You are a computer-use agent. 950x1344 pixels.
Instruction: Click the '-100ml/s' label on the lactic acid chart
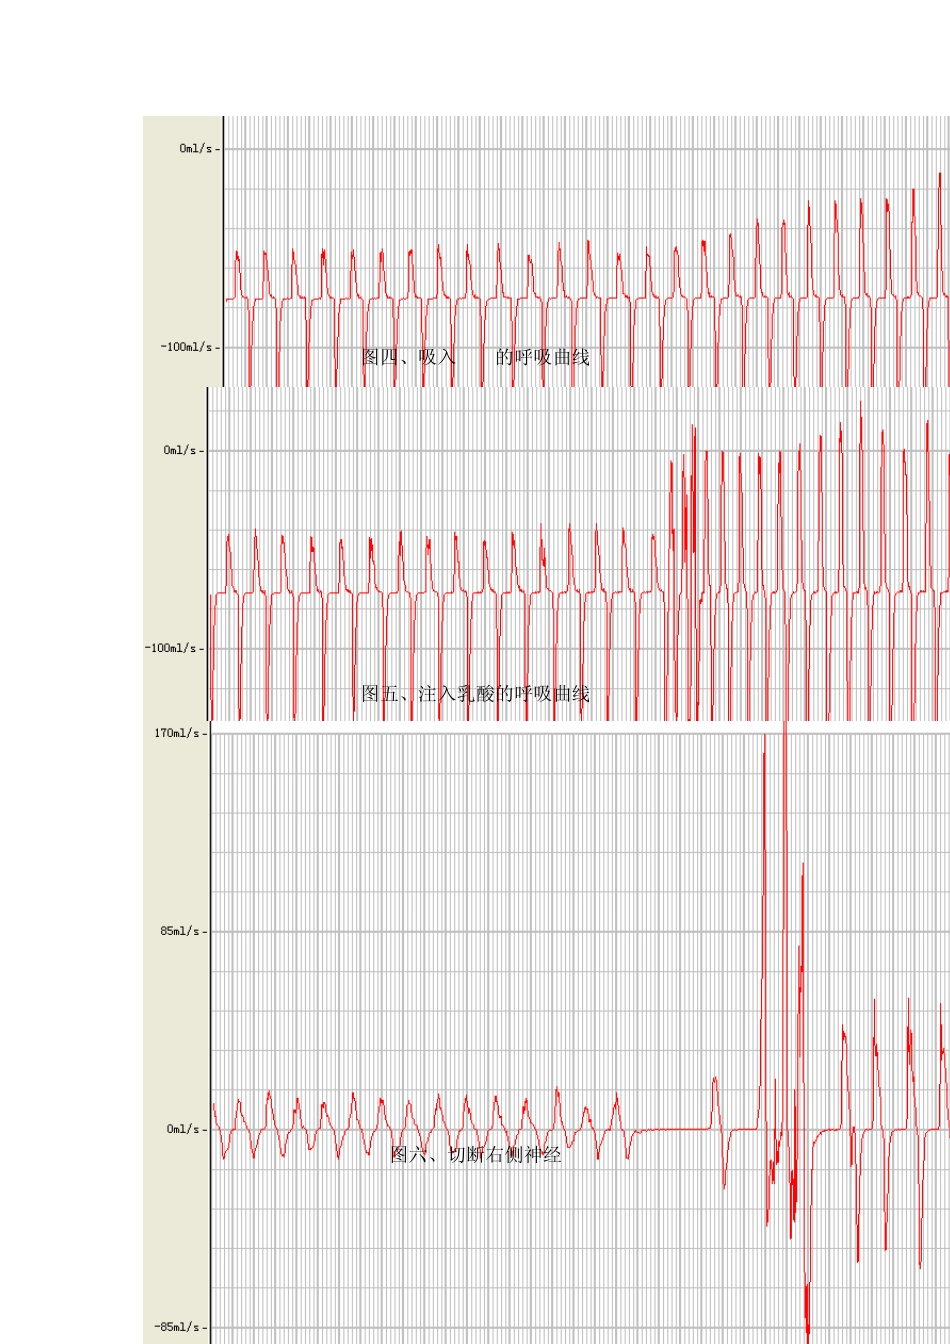171,648
